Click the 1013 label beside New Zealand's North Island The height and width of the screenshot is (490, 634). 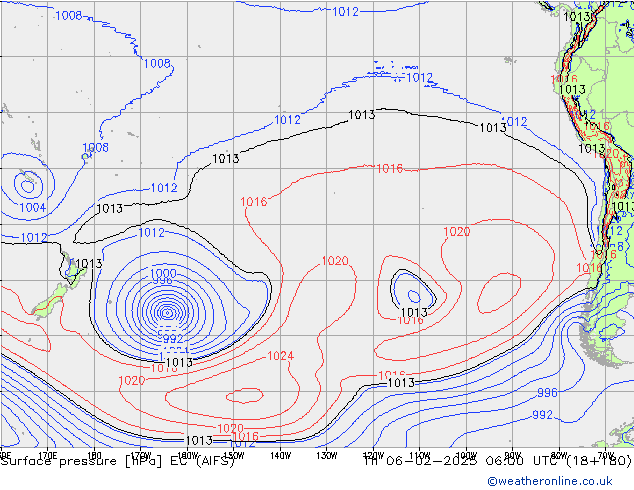[89, 264]
